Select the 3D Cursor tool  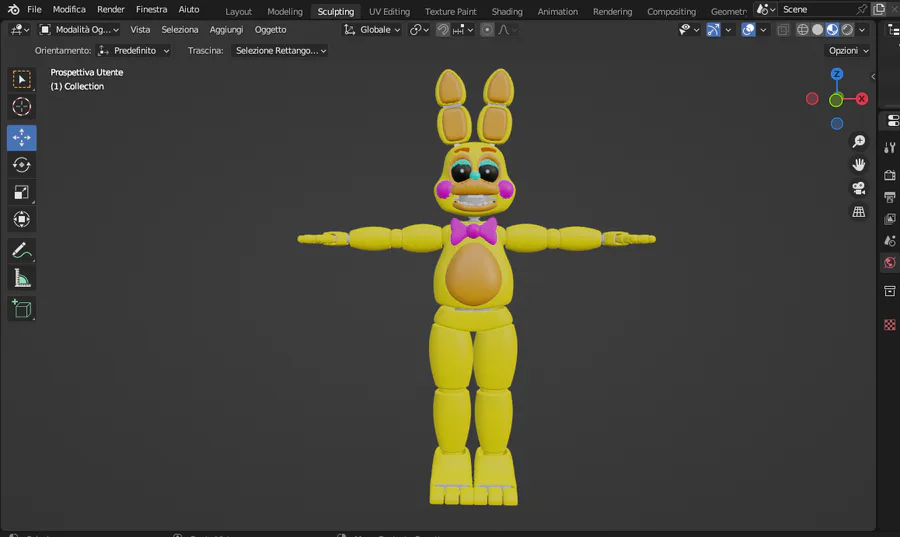coord(22,107)
